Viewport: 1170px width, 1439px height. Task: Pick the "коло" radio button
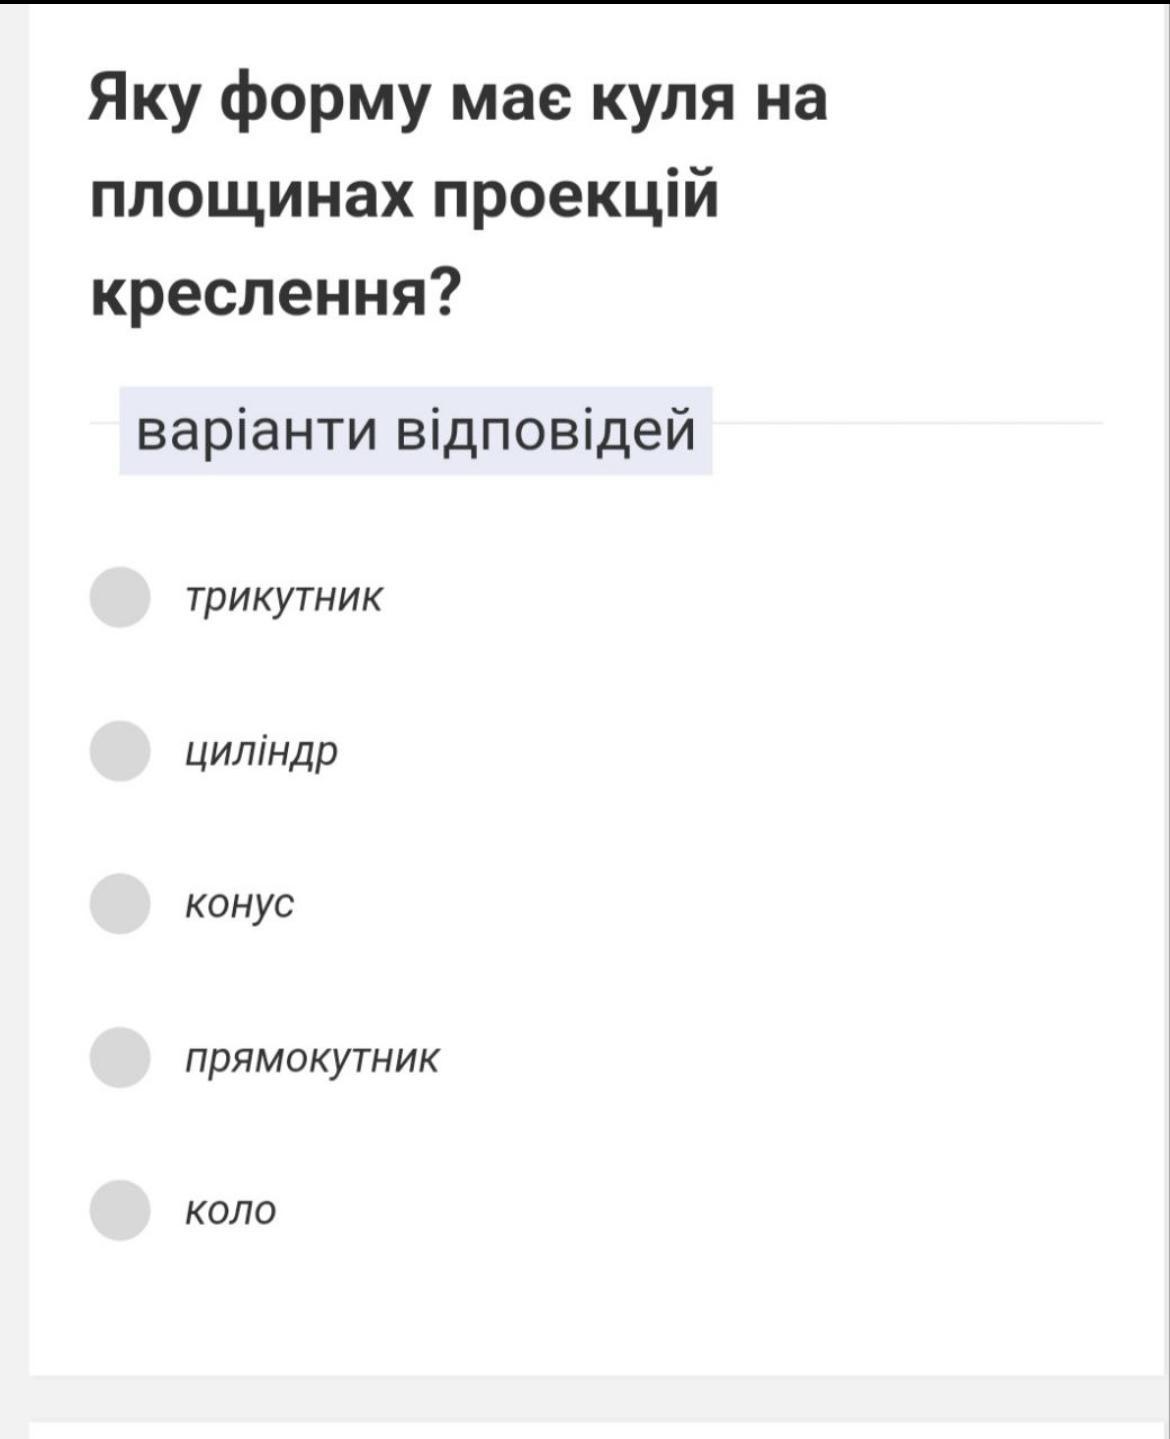[x=120, y=1210]
